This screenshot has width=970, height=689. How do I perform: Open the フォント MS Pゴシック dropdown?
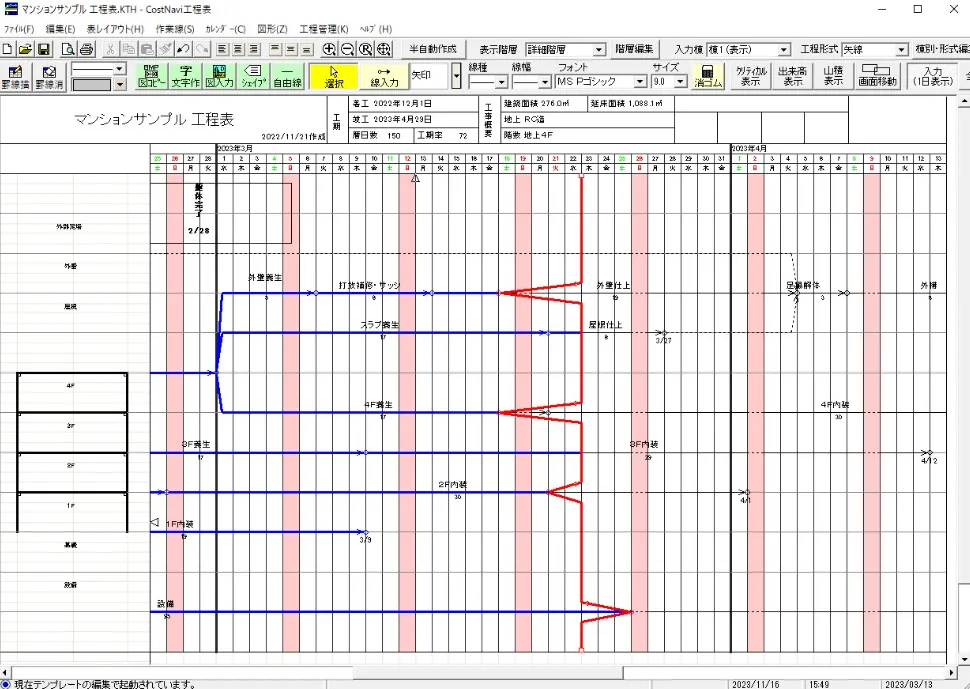point(640,82)
